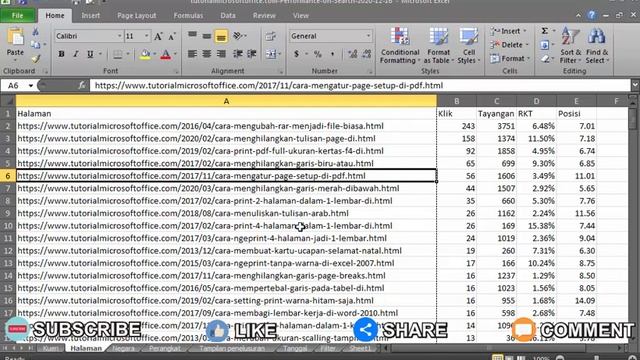Click the AutoSum sigma icon
This screenshot has height=360, width=640.
click(x=544, y=31)
